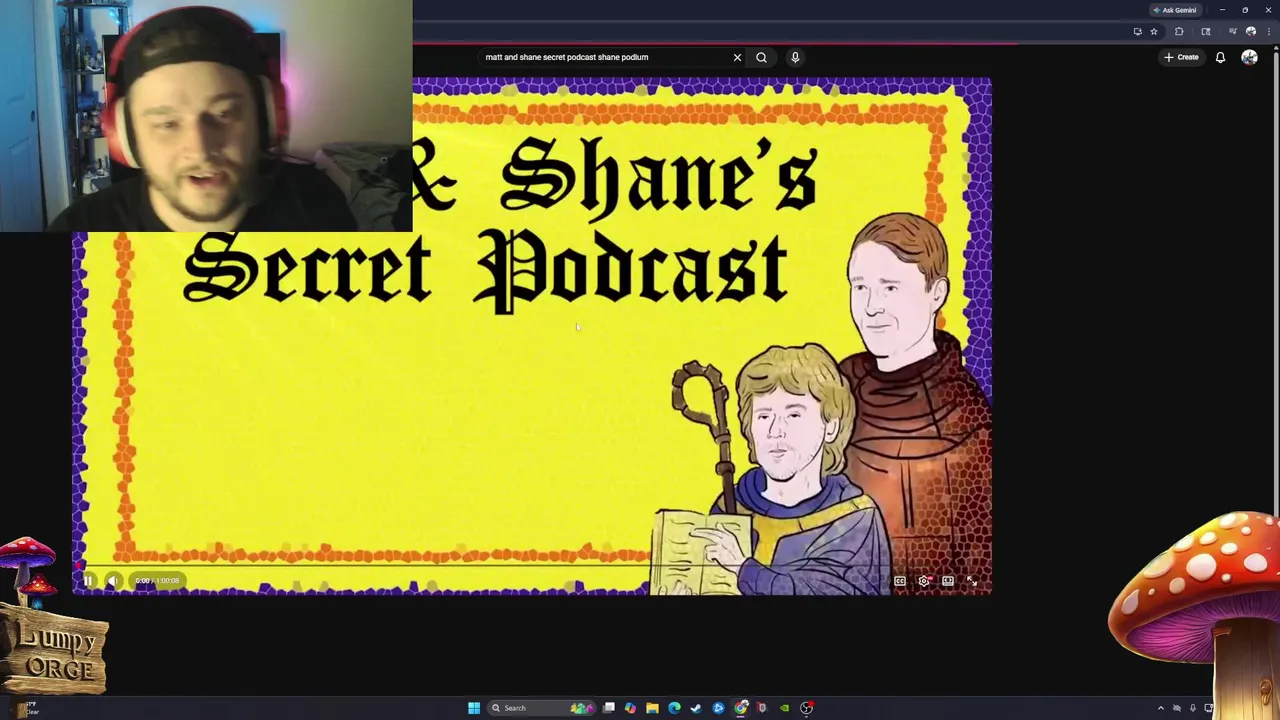Click the video thumbnail artwork

point(532,336)
